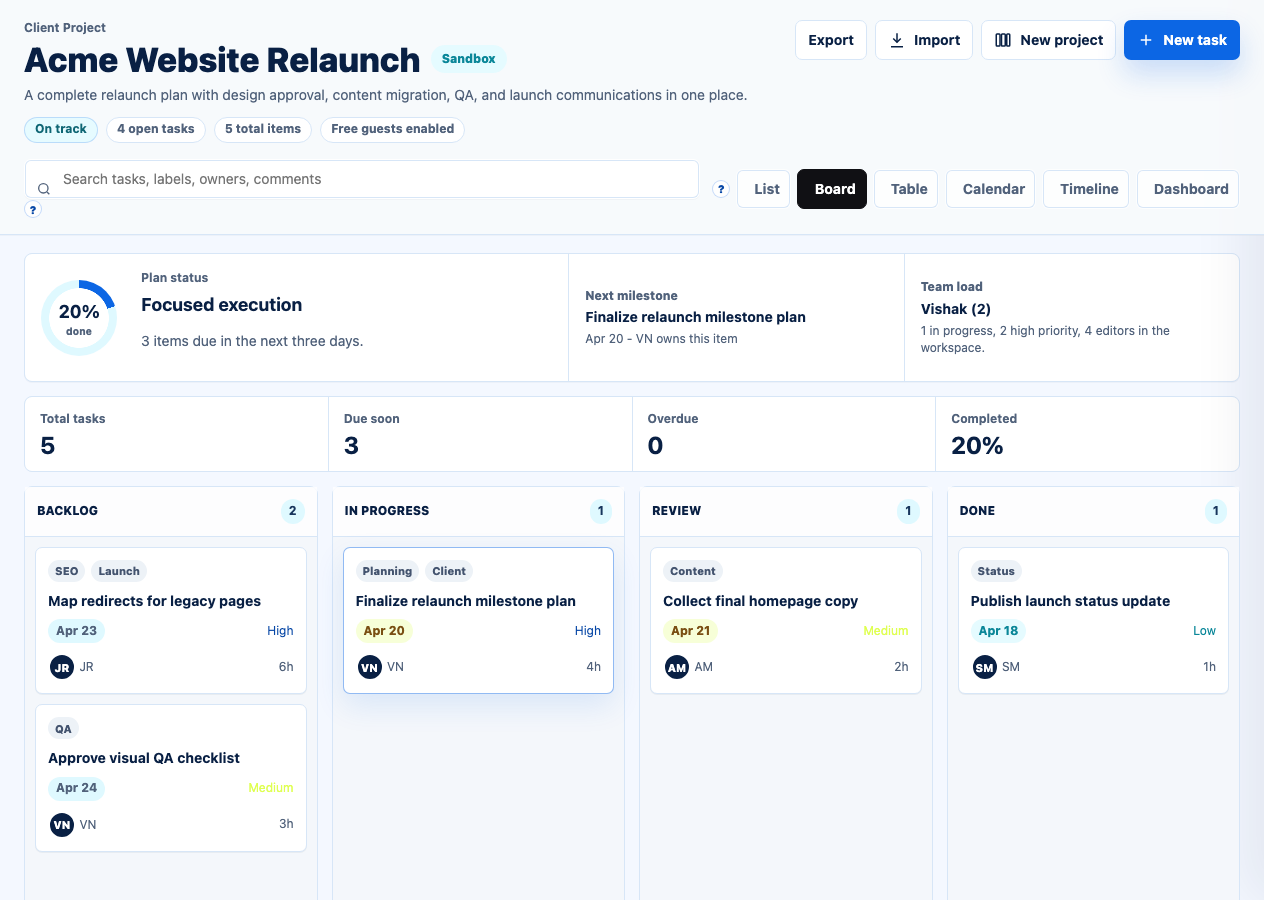
Task: Click the VN avatar on Finalize relaunch card
Action: 370,667
